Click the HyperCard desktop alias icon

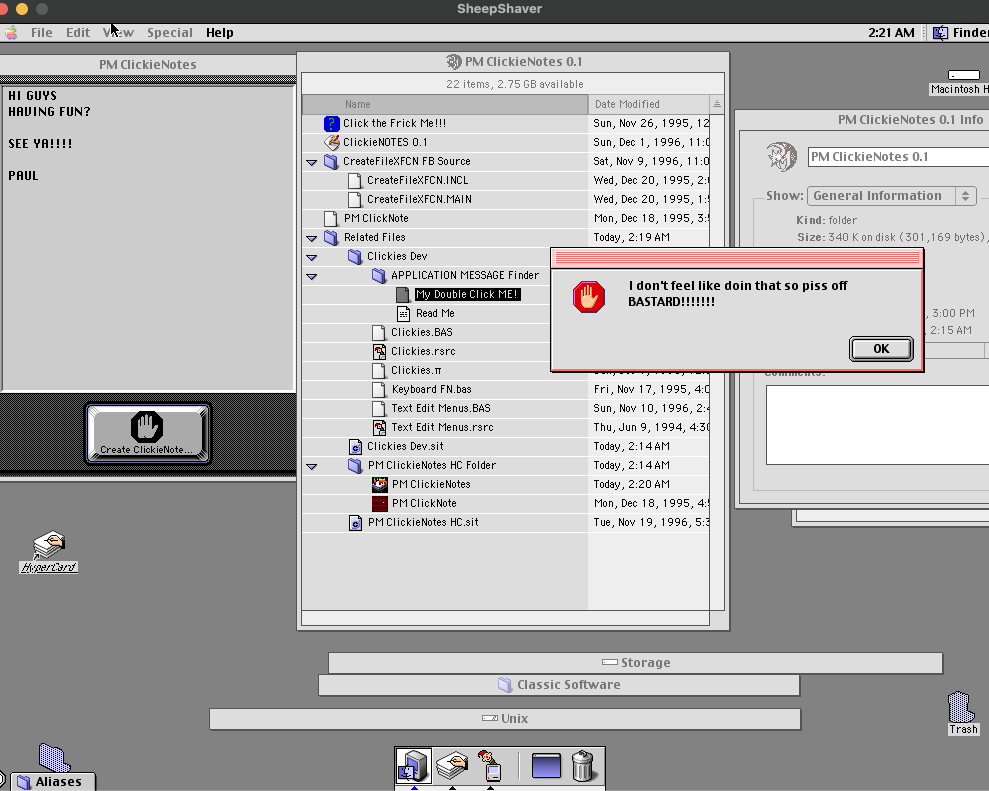49,546
